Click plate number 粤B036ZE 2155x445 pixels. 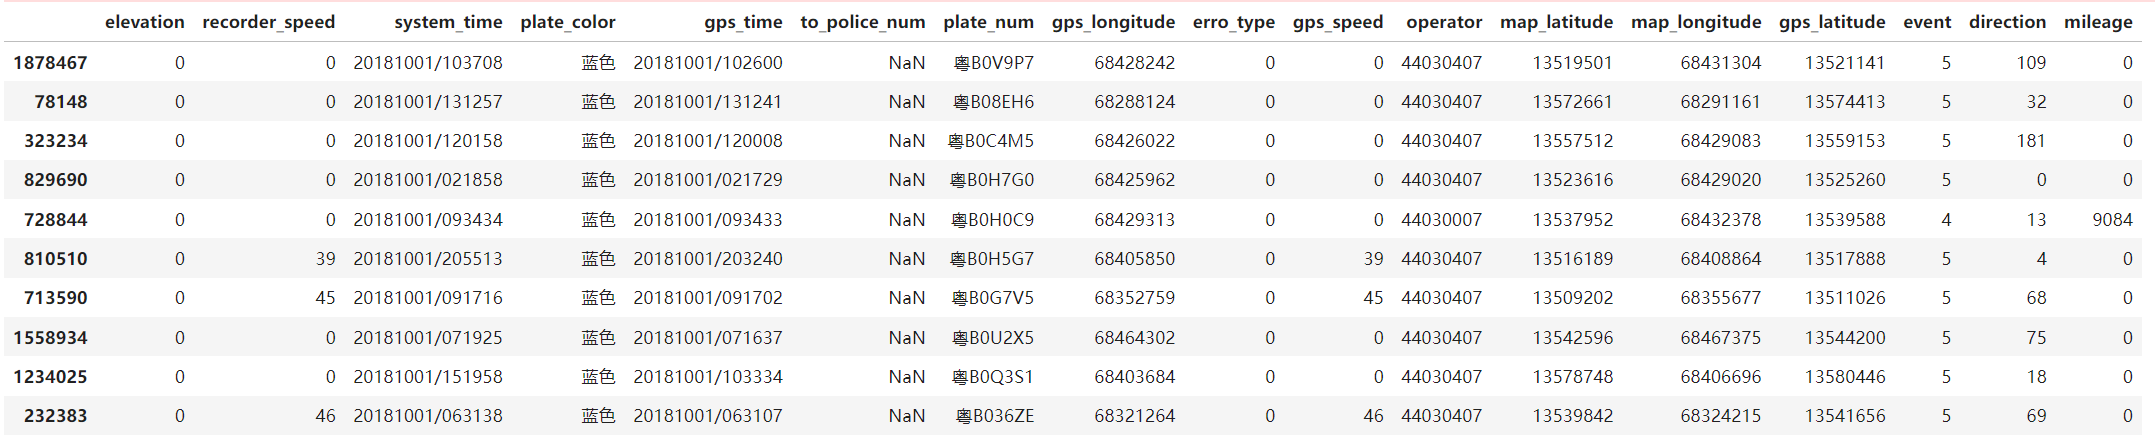click(x=995, y=416)
